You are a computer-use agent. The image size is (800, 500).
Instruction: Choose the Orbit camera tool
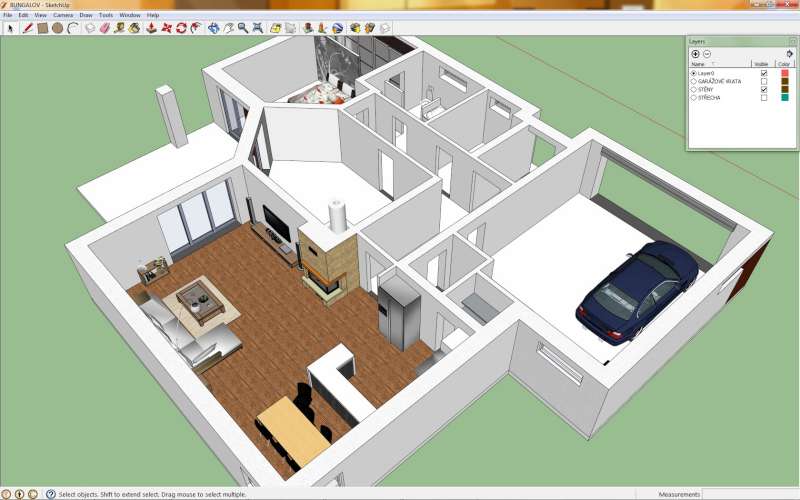click(x=213, y=28)
